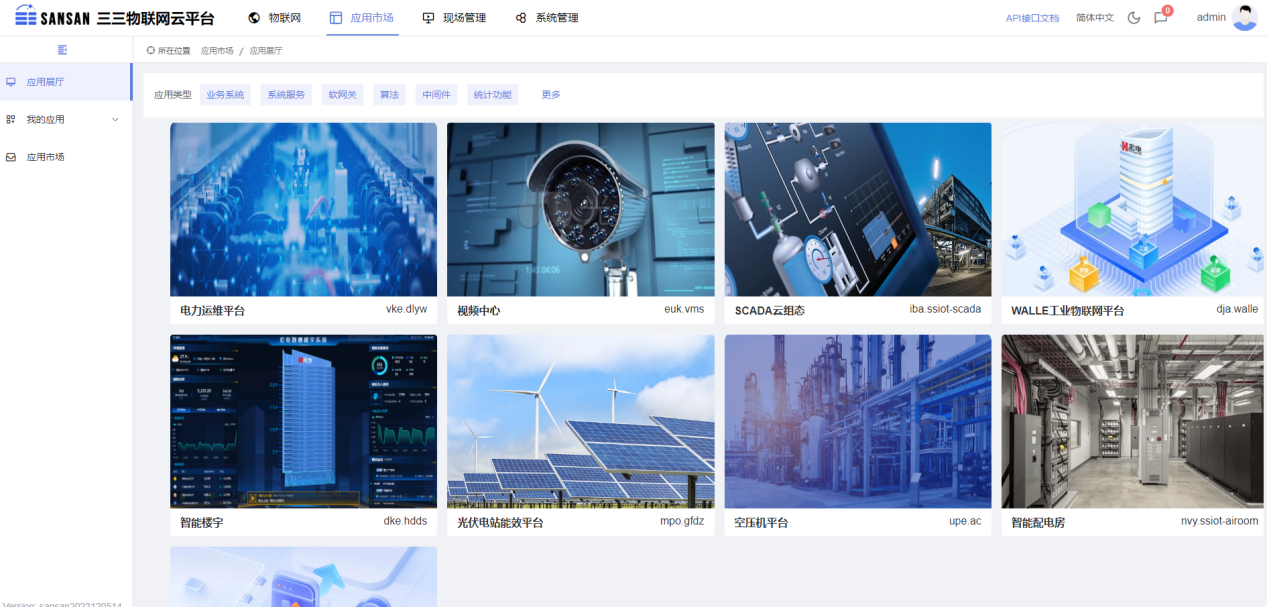Open the 系统管理 top menu
The height and width of the screenshot is (607, 1267).
(546, 18)
